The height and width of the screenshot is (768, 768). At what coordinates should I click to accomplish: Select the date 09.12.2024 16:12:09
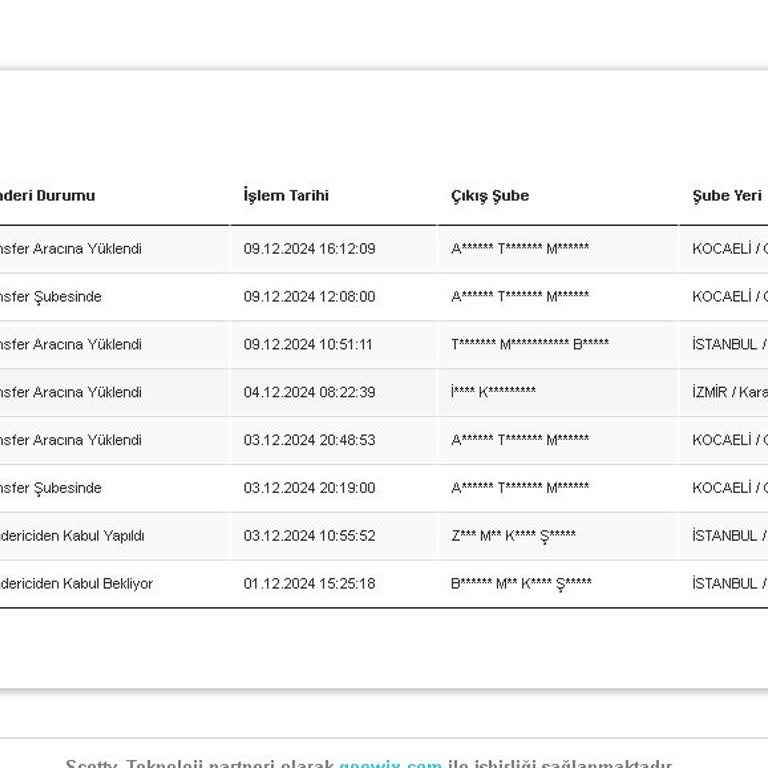pyautogui.click(x=310, y=249)
